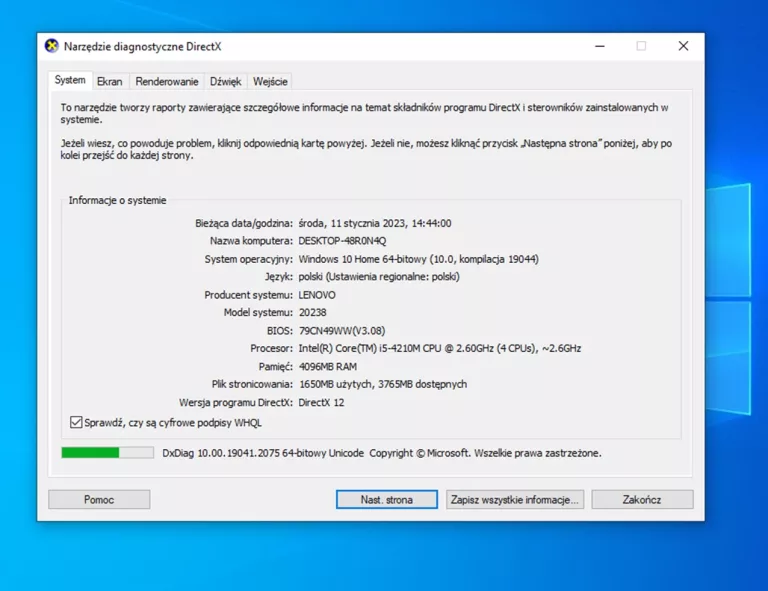Click the computer name DESKTOP-48R0N4Q
Viewport: 768px width, 591px height.
pos(342,241)
